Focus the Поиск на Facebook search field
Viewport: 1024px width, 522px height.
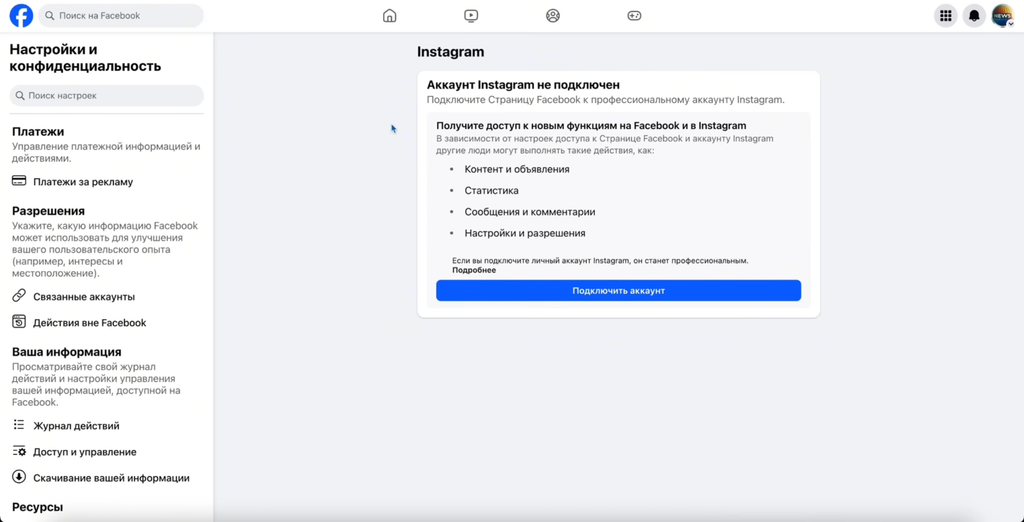pyautogui.click(x=121, y=16)
